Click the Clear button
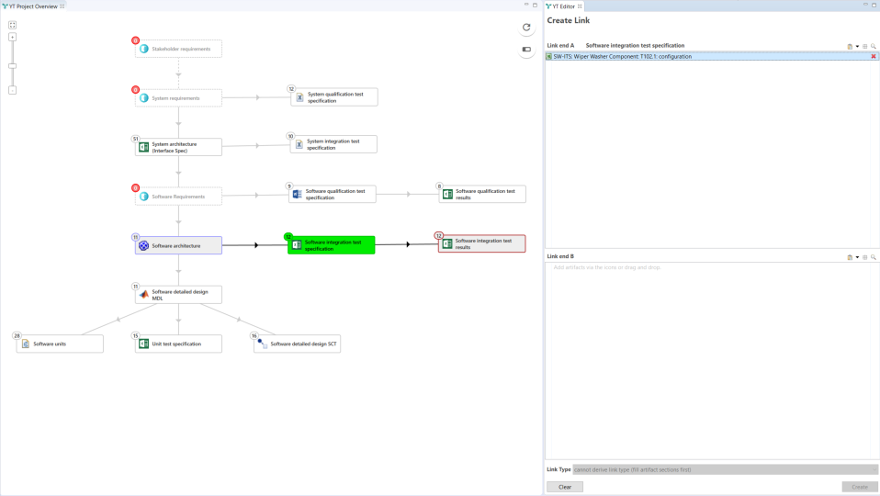 (x=565, y=487)
